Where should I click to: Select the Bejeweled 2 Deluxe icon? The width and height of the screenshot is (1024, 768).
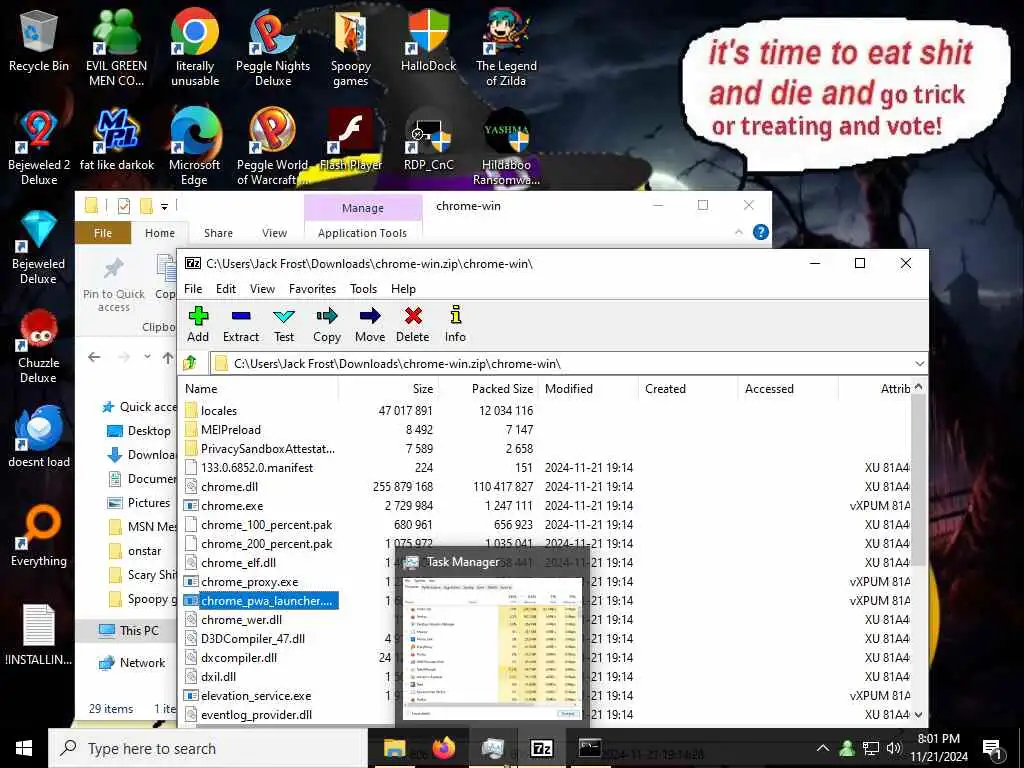click(39, 148)
